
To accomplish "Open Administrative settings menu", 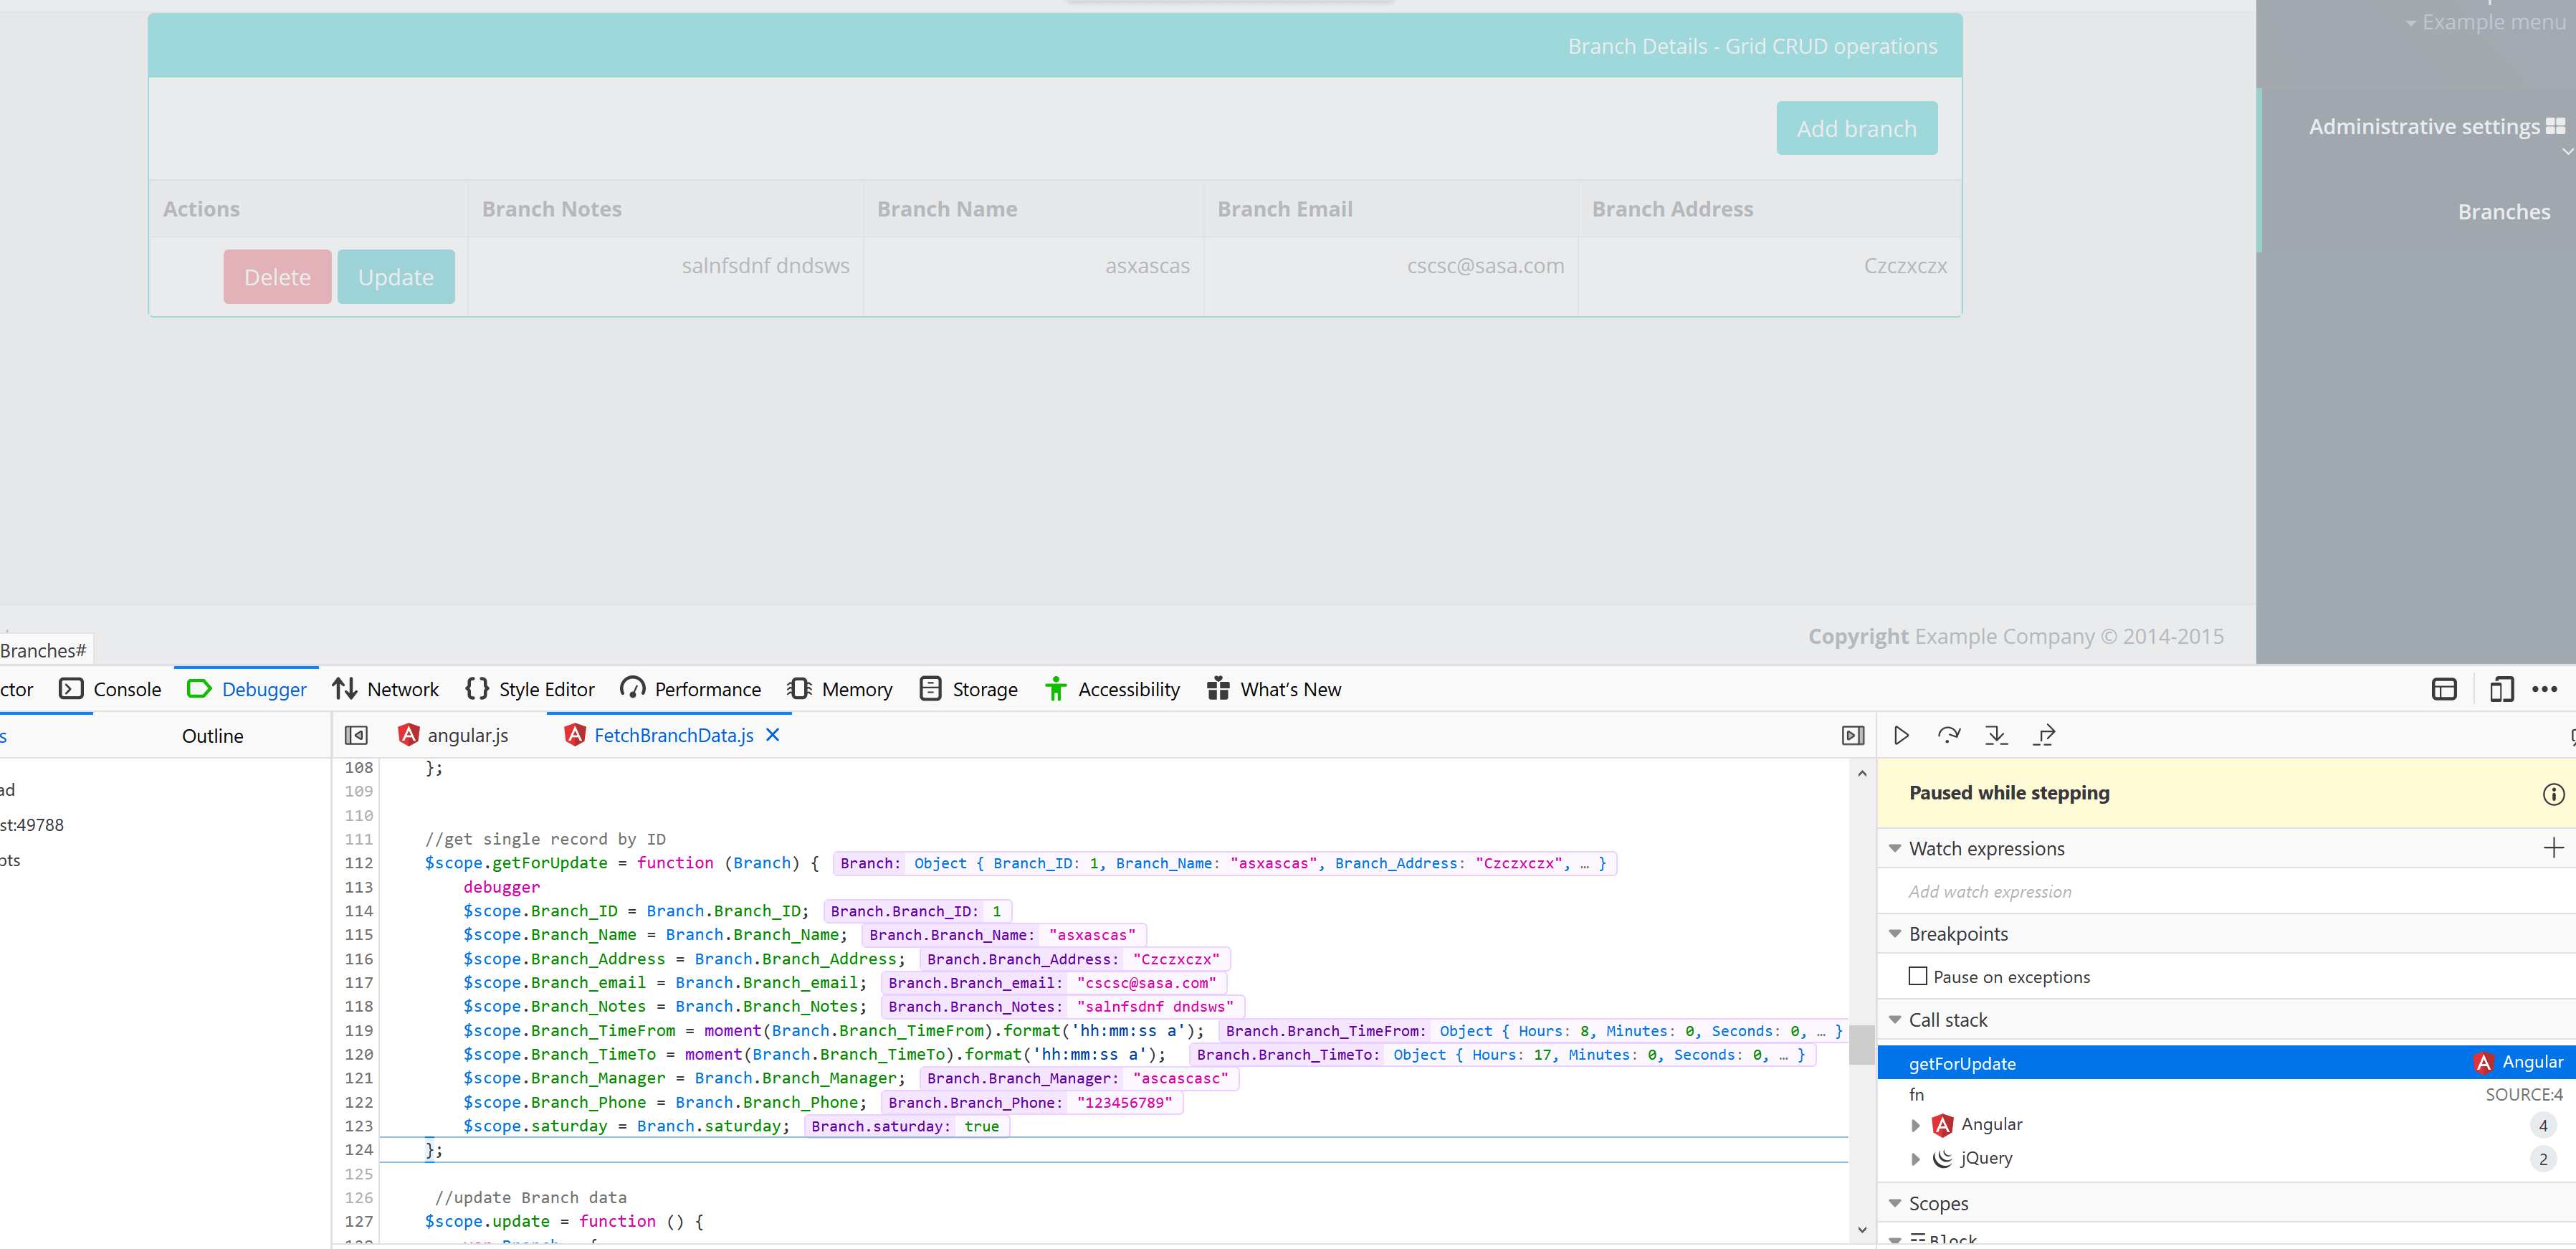I will (x=2436, y=127).
